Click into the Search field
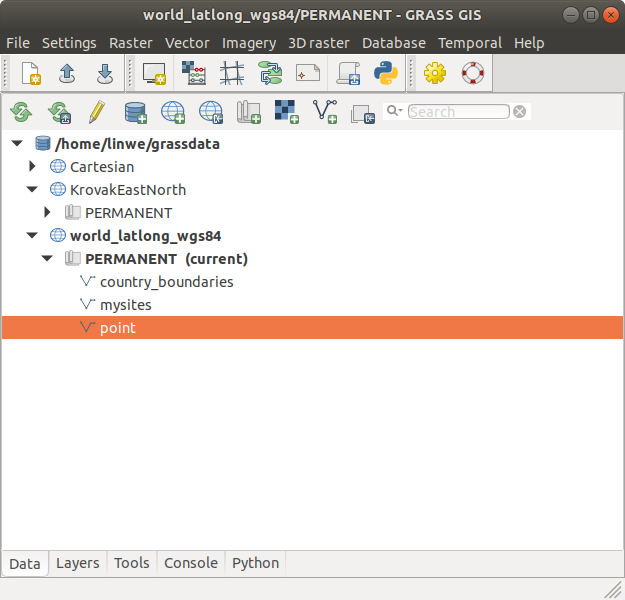The image size is (625, 600). (458, 112)
